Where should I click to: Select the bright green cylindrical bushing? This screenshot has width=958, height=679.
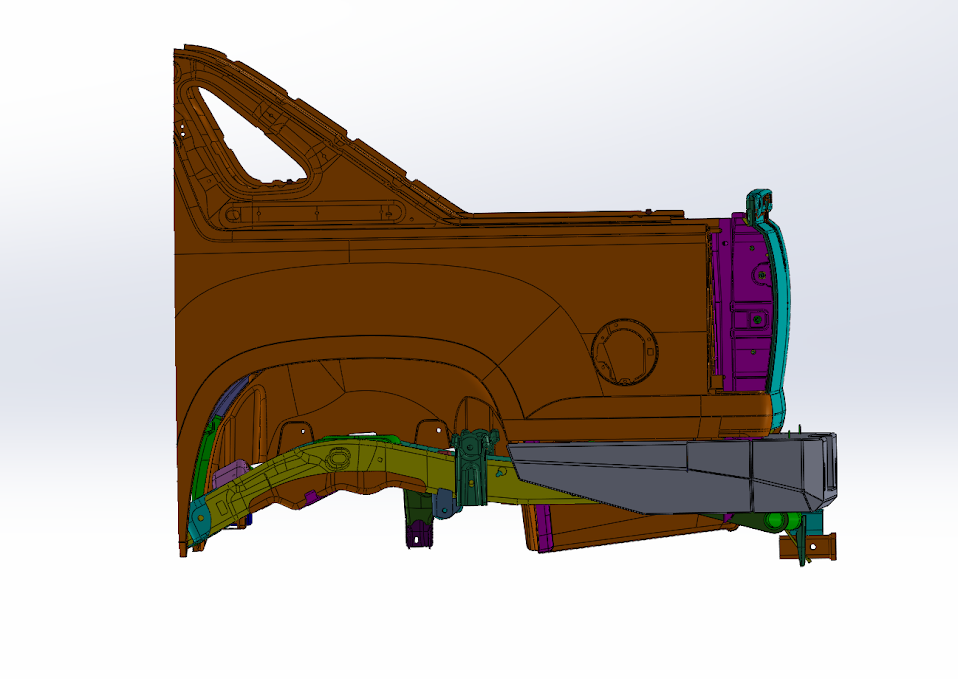[780, 521]
